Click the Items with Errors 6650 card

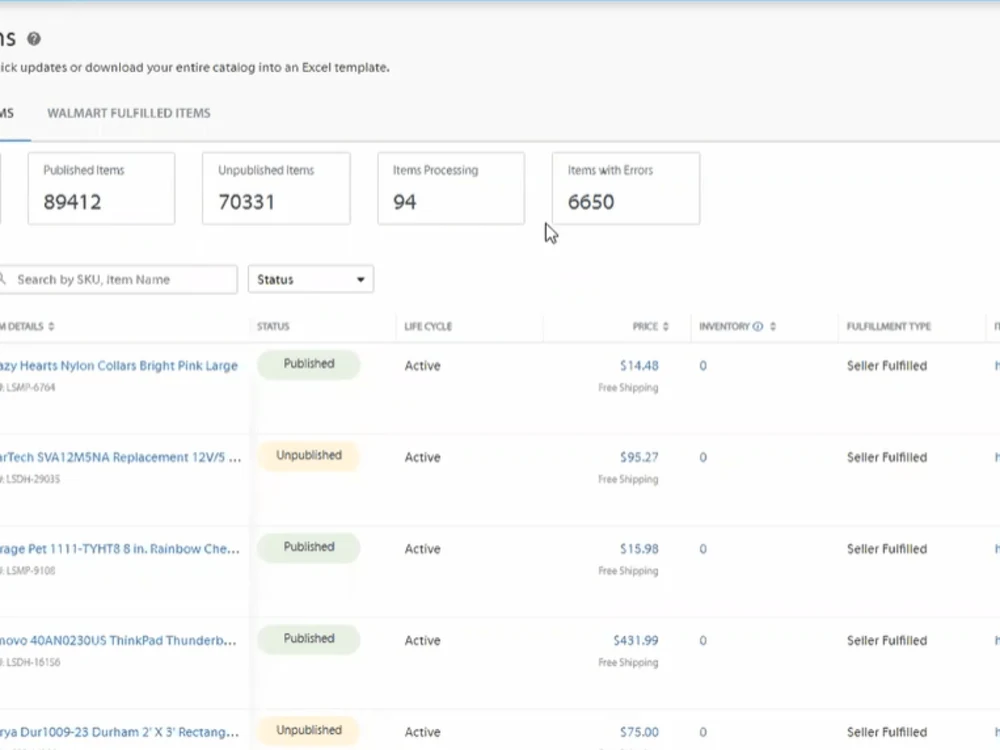point(625,188)
